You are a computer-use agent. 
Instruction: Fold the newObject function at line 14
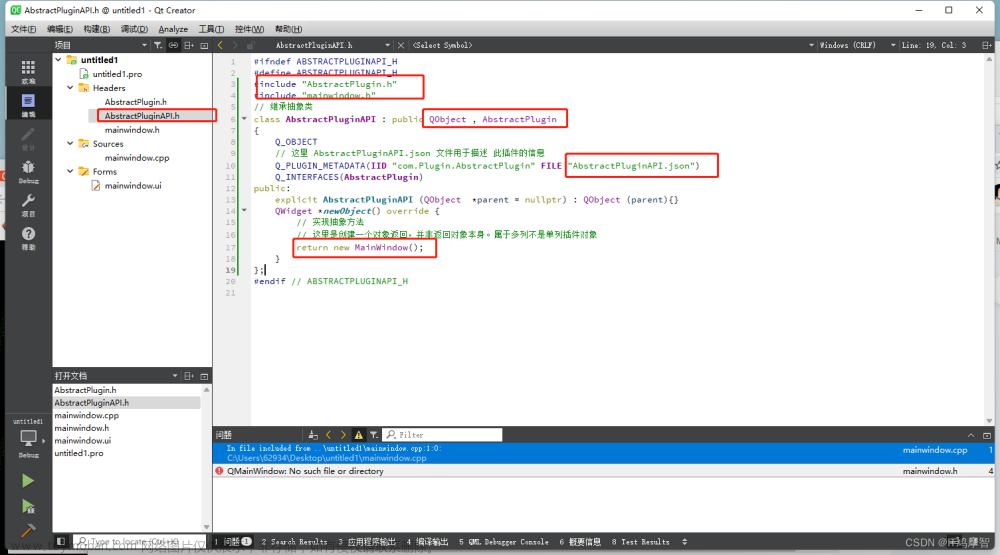(244, 211)
